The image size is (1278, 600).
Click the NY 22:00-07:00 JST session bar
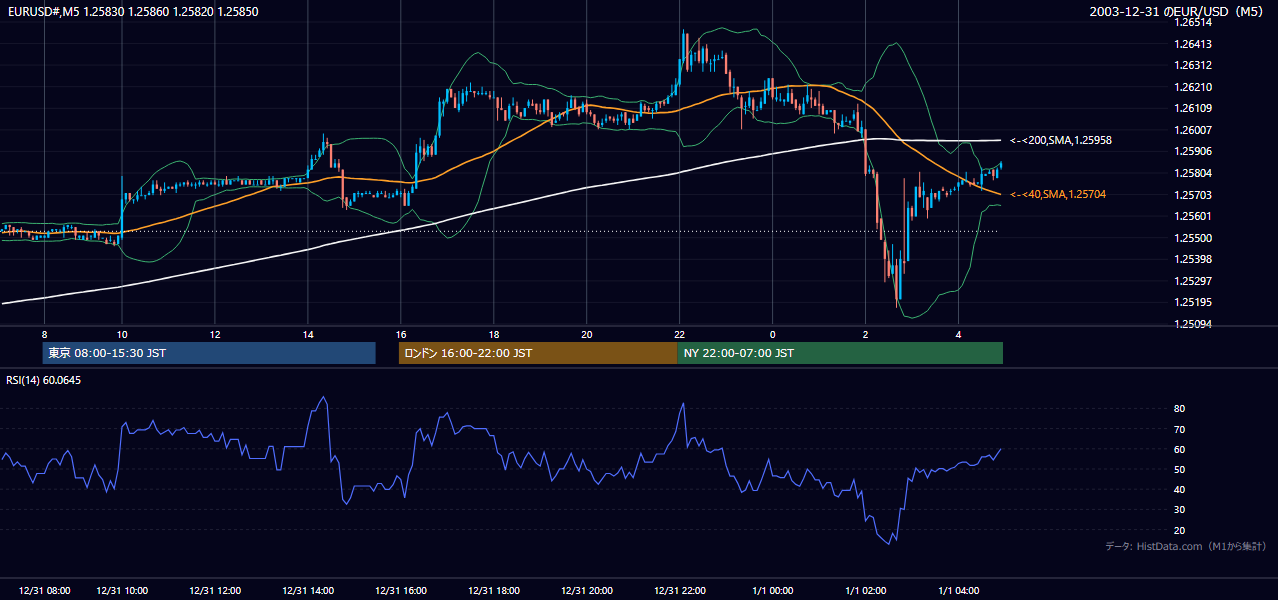coord(840,353)
